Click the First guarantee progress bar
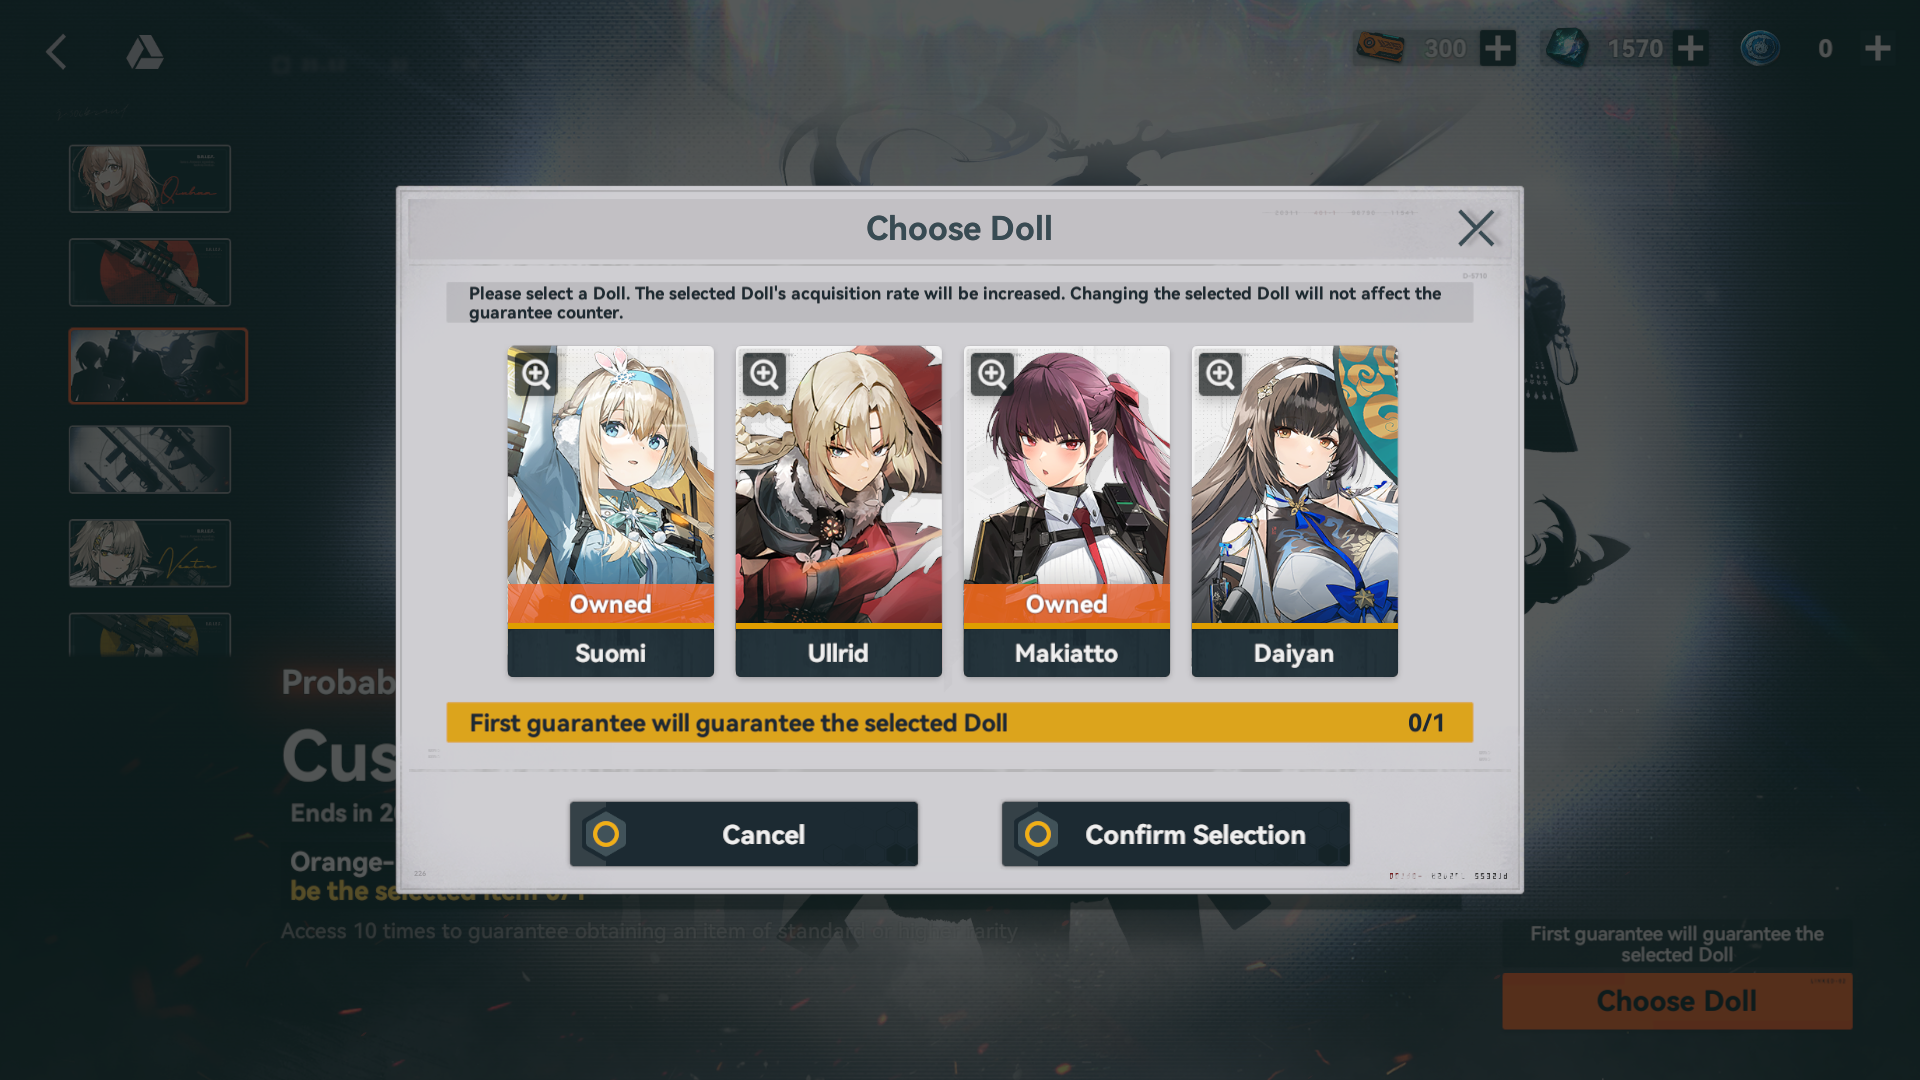Image resolution: width=1920 pixels, height=1080 pixels. coord(959,722)
